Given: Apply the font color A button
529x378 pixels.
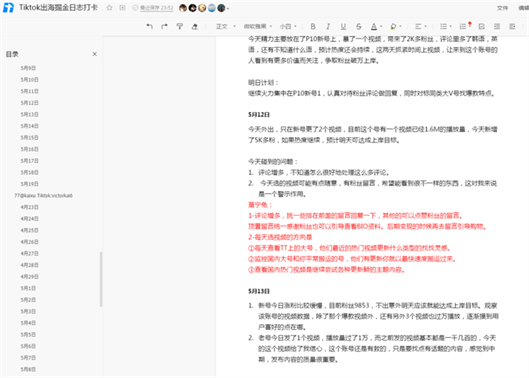Looking at the screenshot, I should (x=374, y=26).
